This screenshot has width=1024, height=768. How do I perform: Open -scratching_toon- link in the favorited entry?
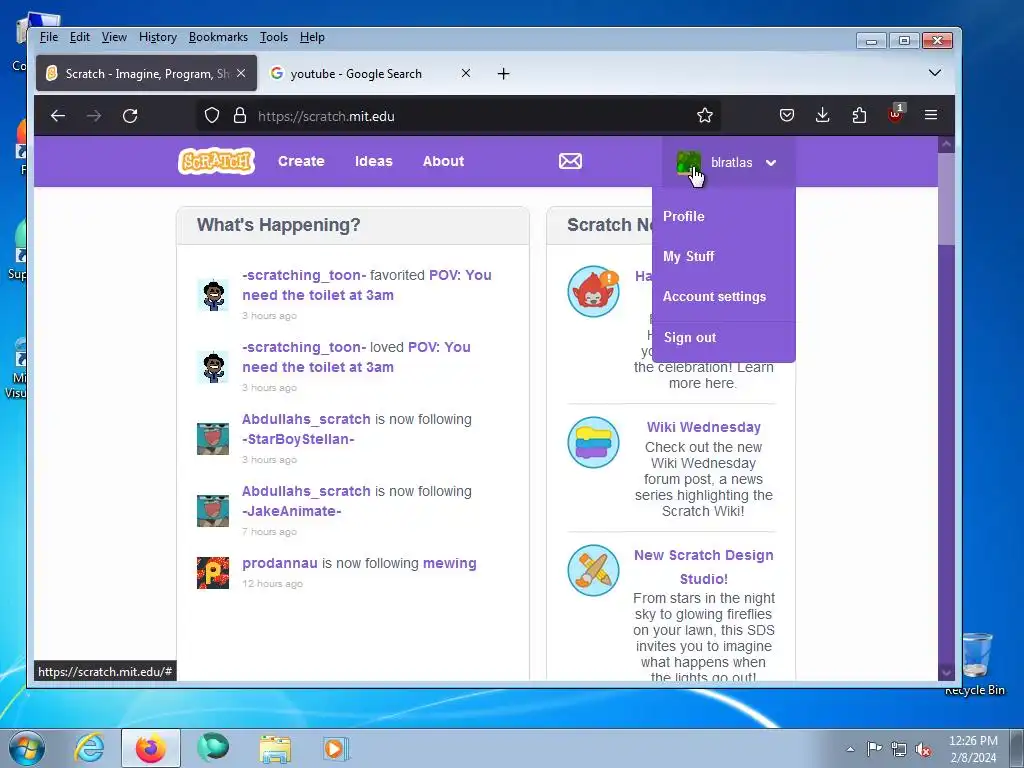pyautogui.click(x=304, y=275)
